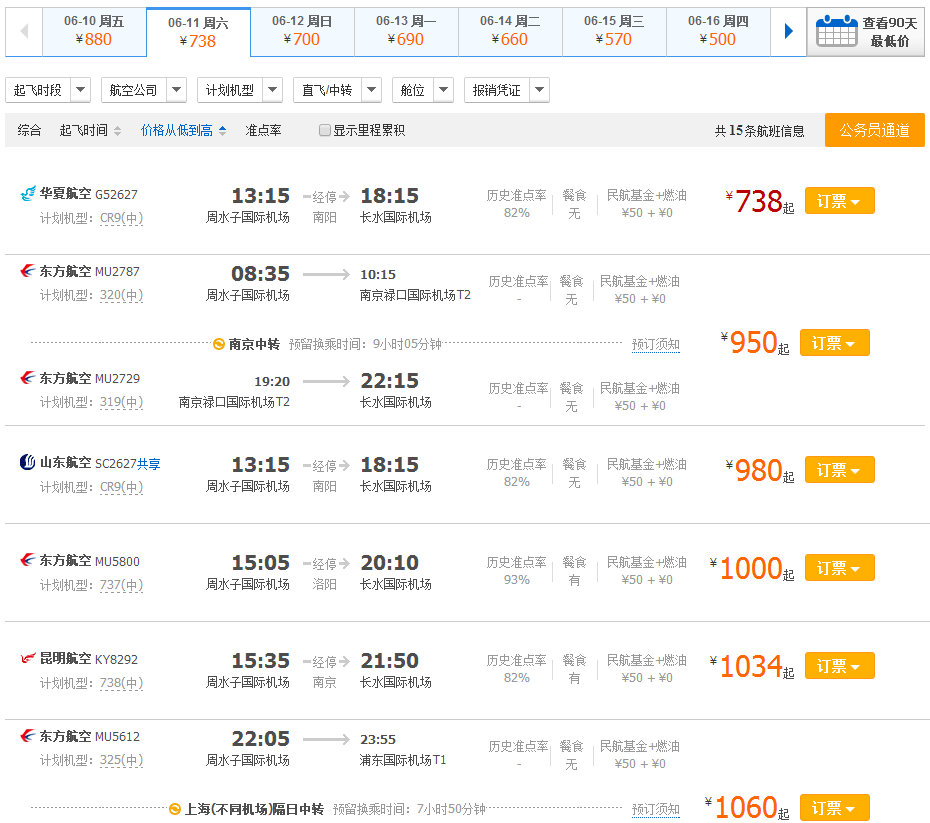Image resolution: width=930 pixels, height=823 pixels.
Task: Click flight number KY8292
Action: pyautogui.click(x=116, y=659)
